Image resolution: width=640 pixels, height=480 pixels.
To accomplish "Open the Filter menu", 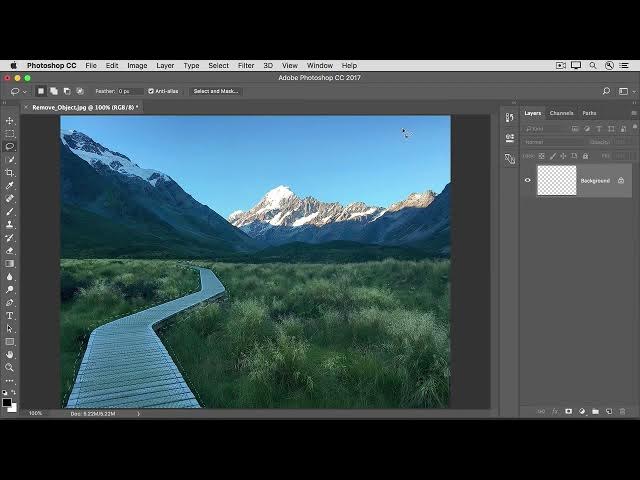I will pos(246,65).
